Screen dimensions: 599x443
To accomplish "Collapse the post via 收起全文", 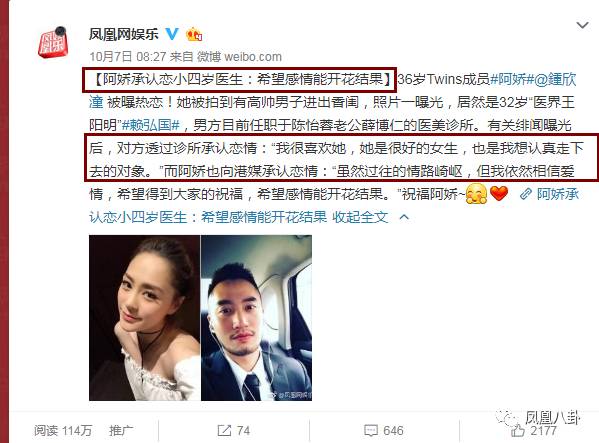I will 360,217.
